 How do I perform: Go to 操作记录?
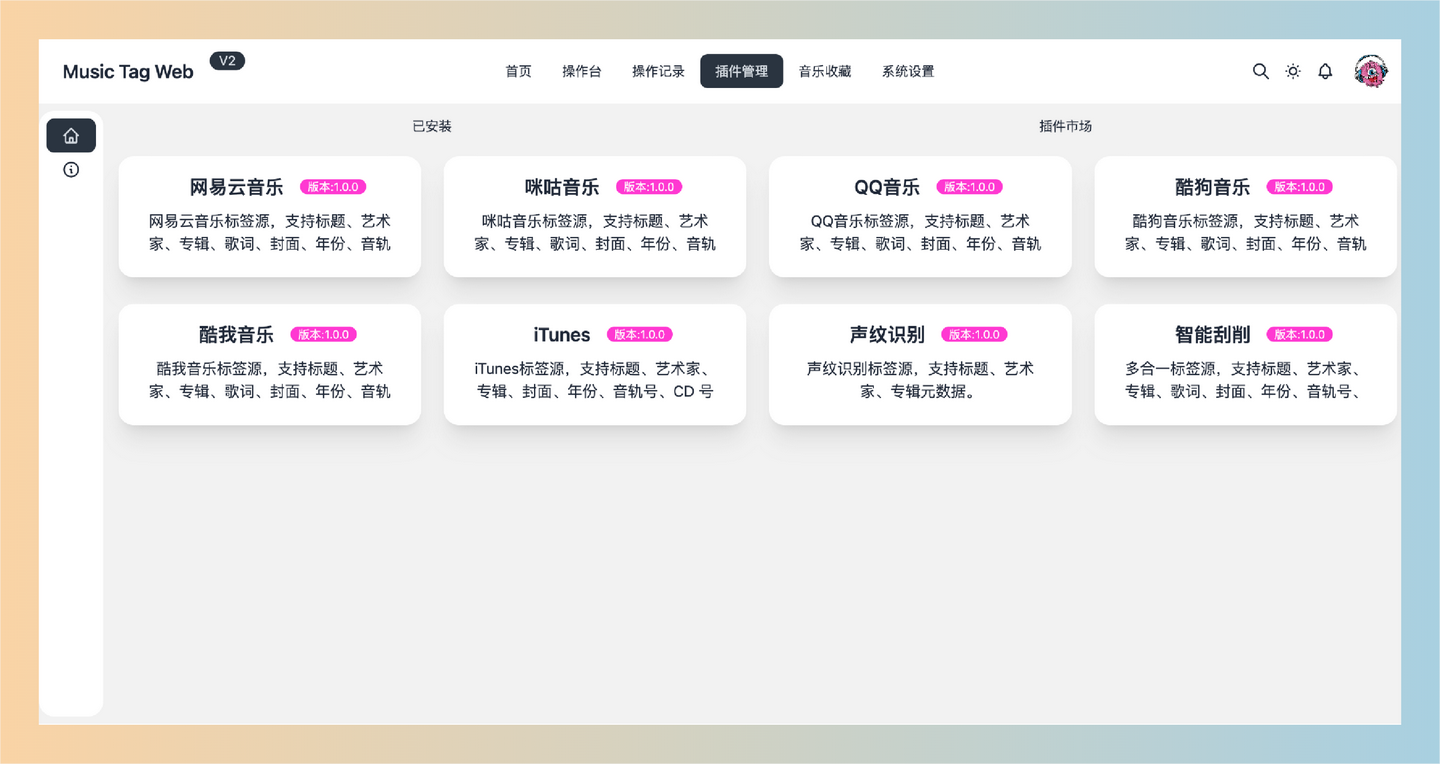pyautogui.click(x=658, y=71)
